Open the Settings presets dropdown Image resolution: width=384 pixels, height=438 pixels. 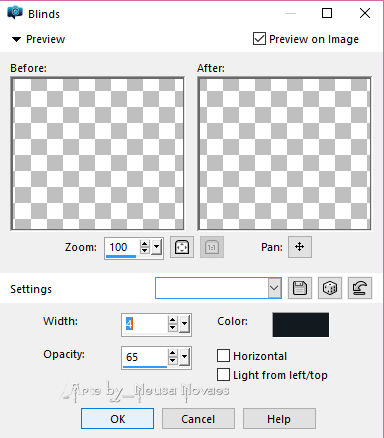tap(274, 288)
